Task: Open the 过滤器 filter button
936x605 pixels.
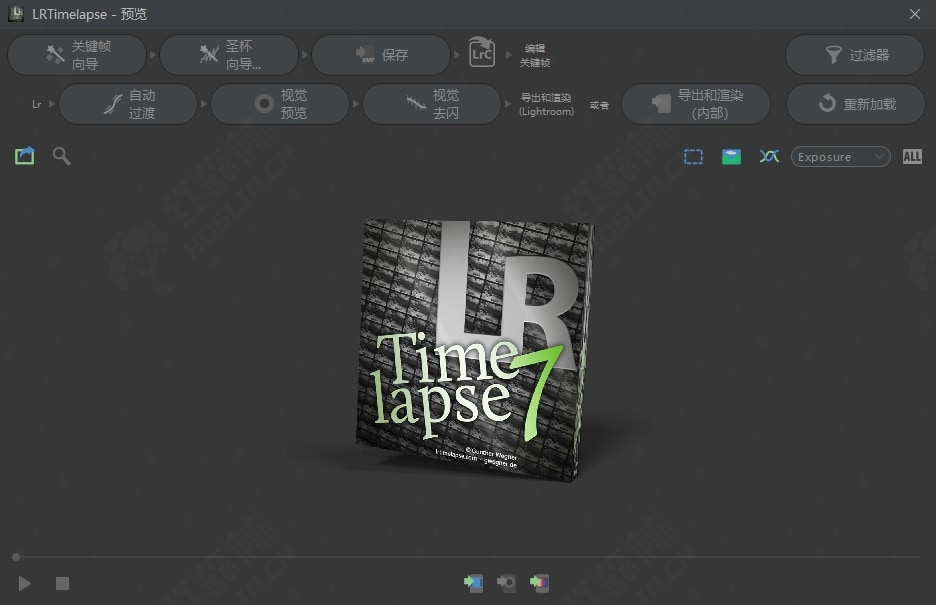Action: click(855, 55)
